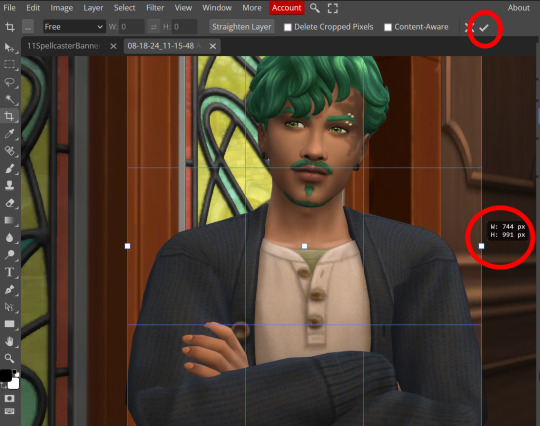Switch to the 08-18-24_11-15-48 tab
This screenshot has width=540, height=426.
161,46
